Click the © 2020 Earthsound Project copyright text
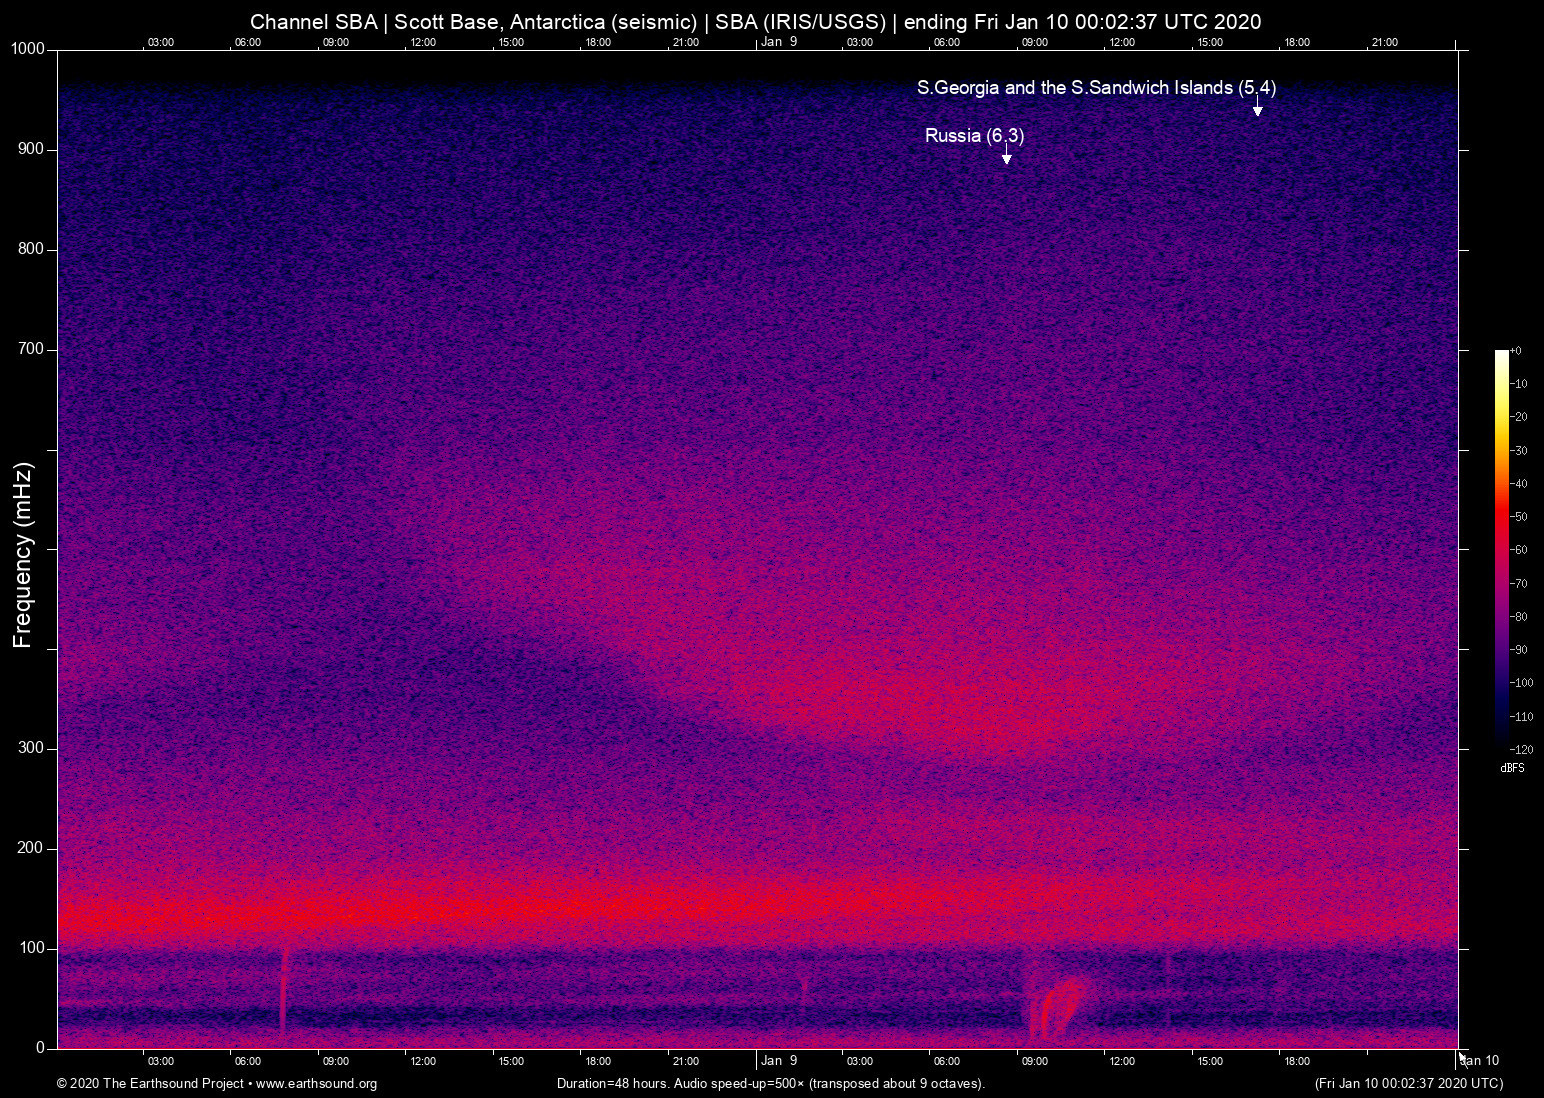The height and width of the screenshot is (1098, 1544). click(150, 1084)
